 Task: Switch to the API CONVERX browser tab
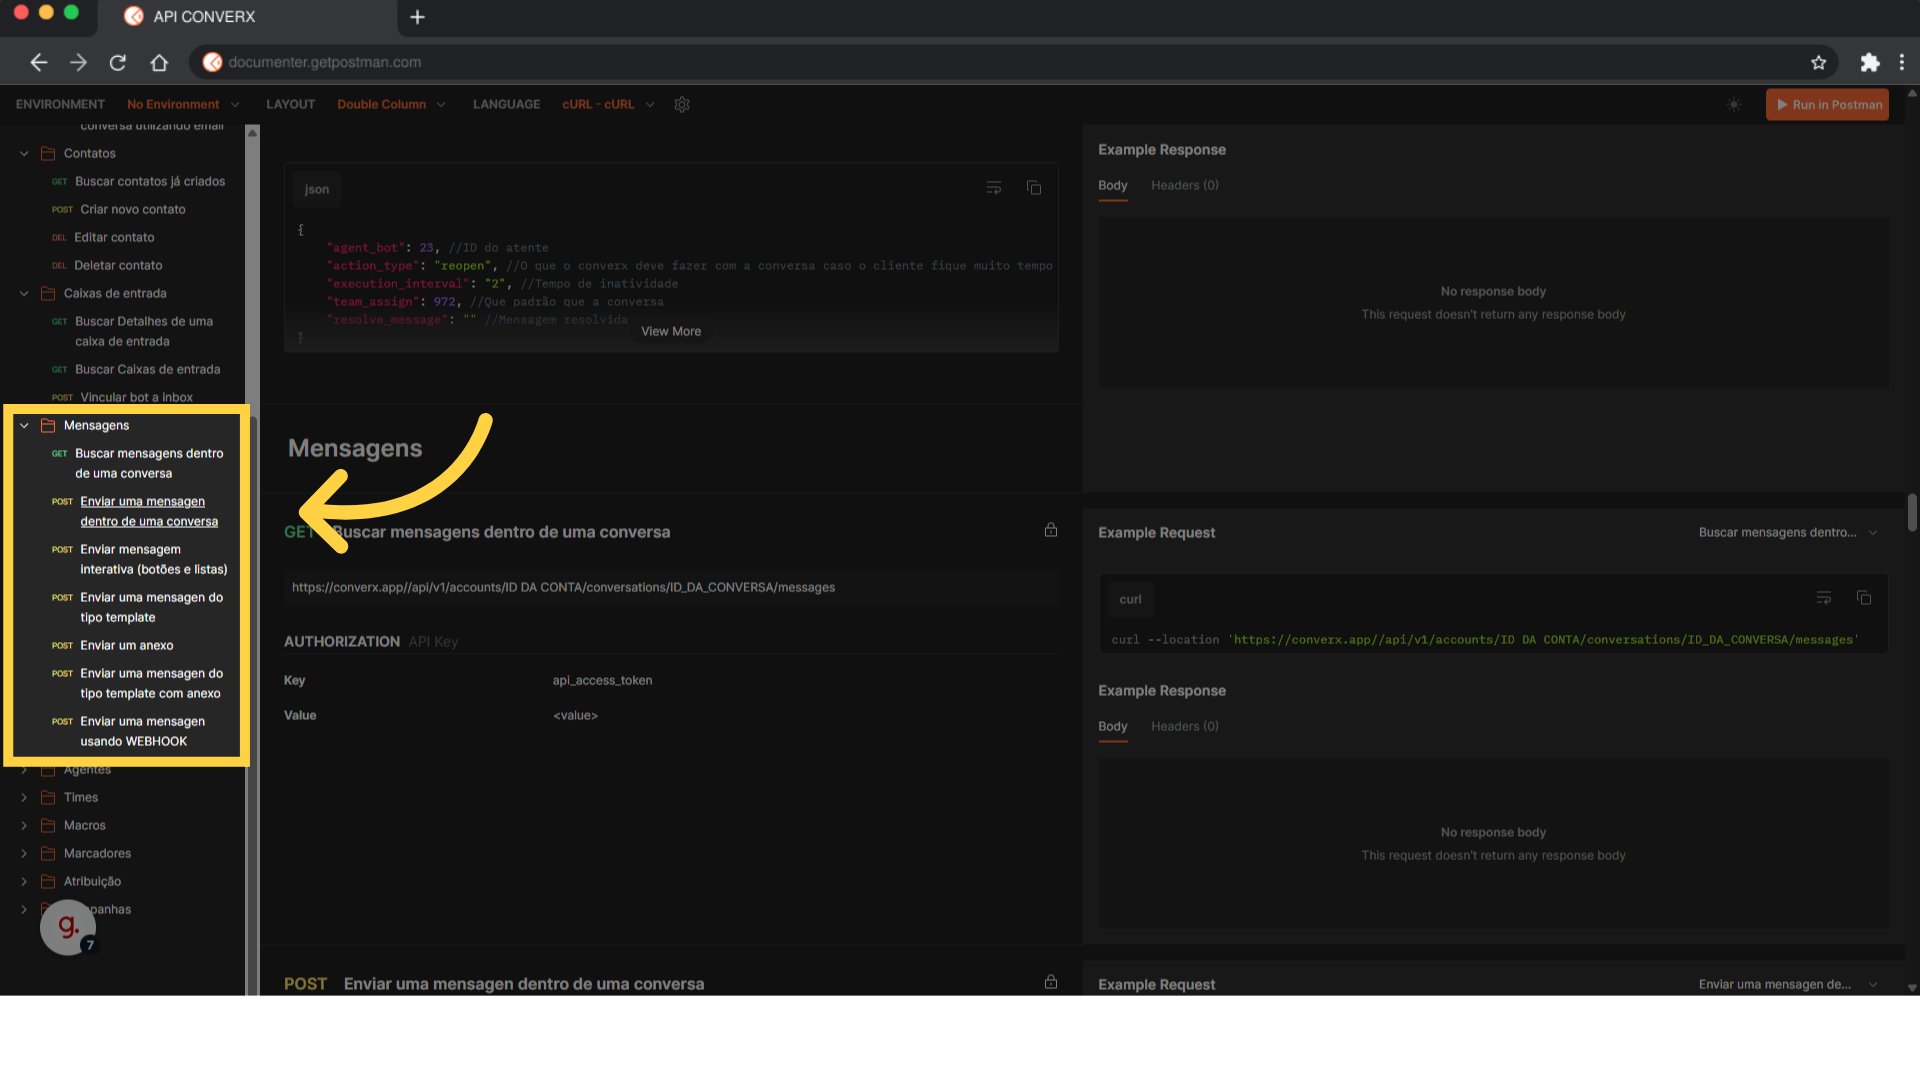[247, 17]
